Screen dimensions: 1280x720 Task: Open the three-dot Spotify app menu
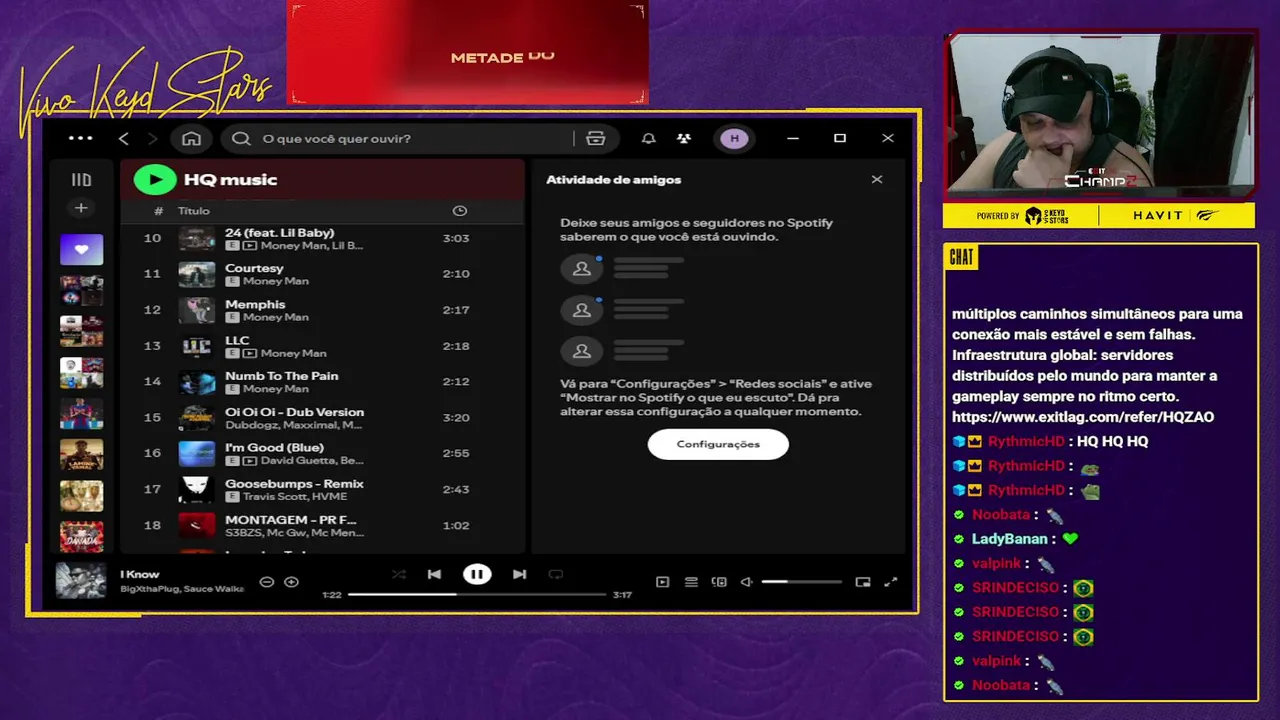tap(80, 138)
